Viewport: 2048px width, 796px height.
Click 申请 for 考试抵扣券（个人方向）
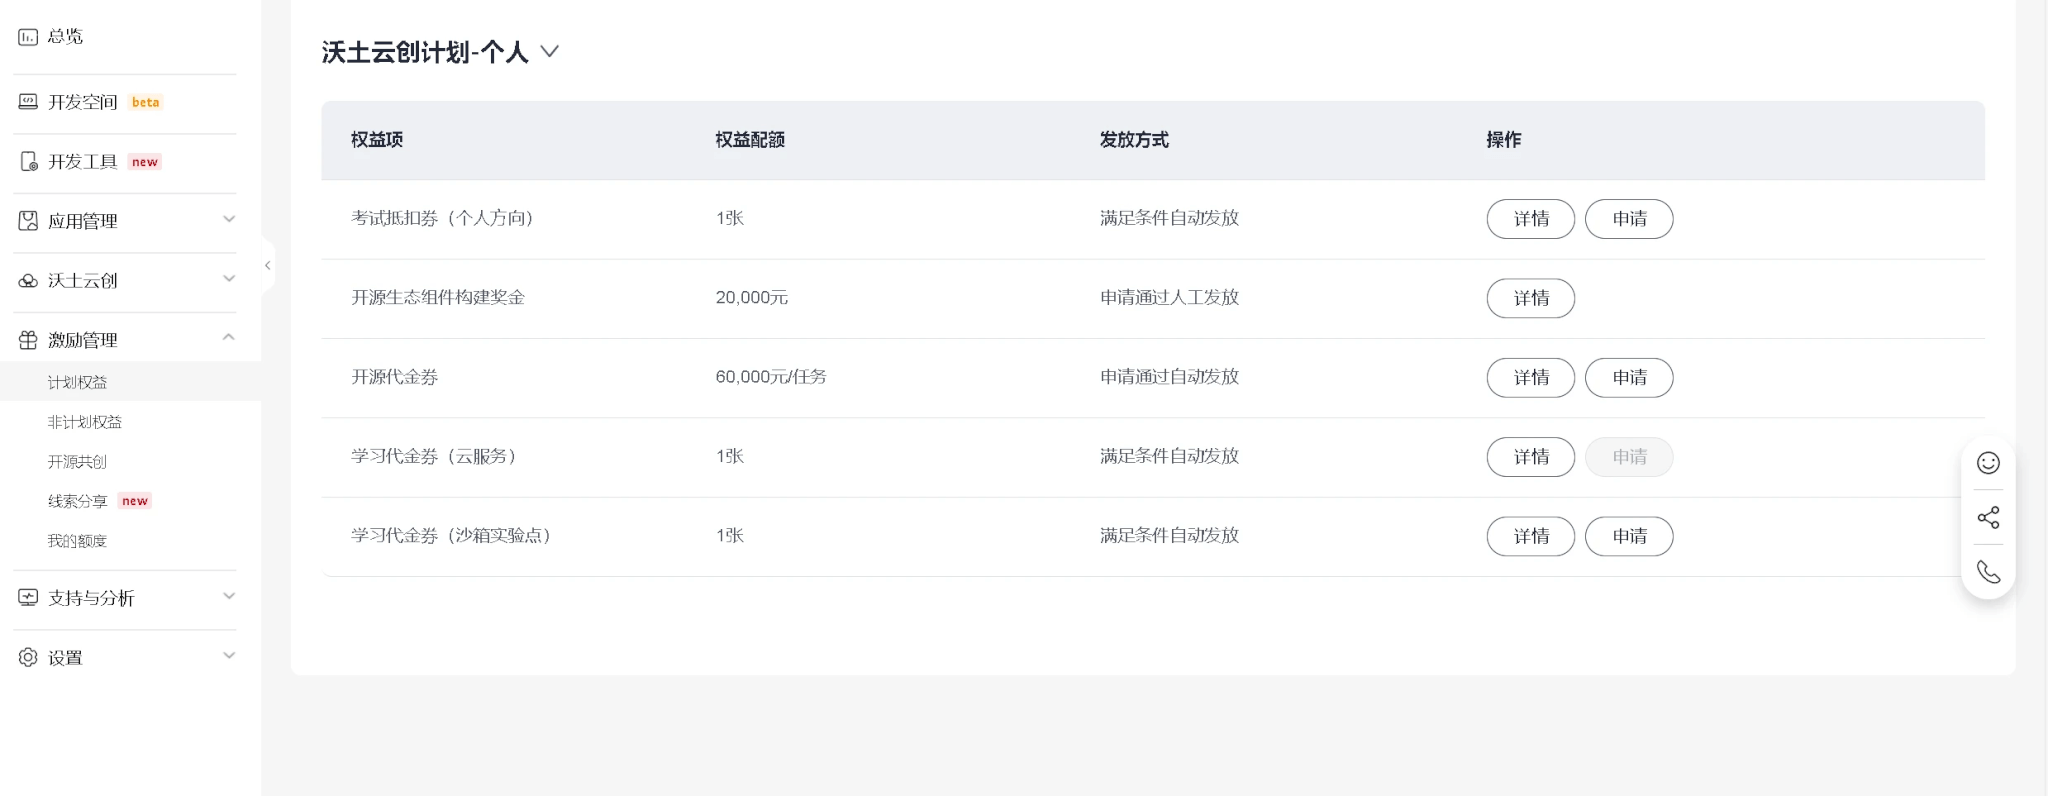(x=1629, y=219)
